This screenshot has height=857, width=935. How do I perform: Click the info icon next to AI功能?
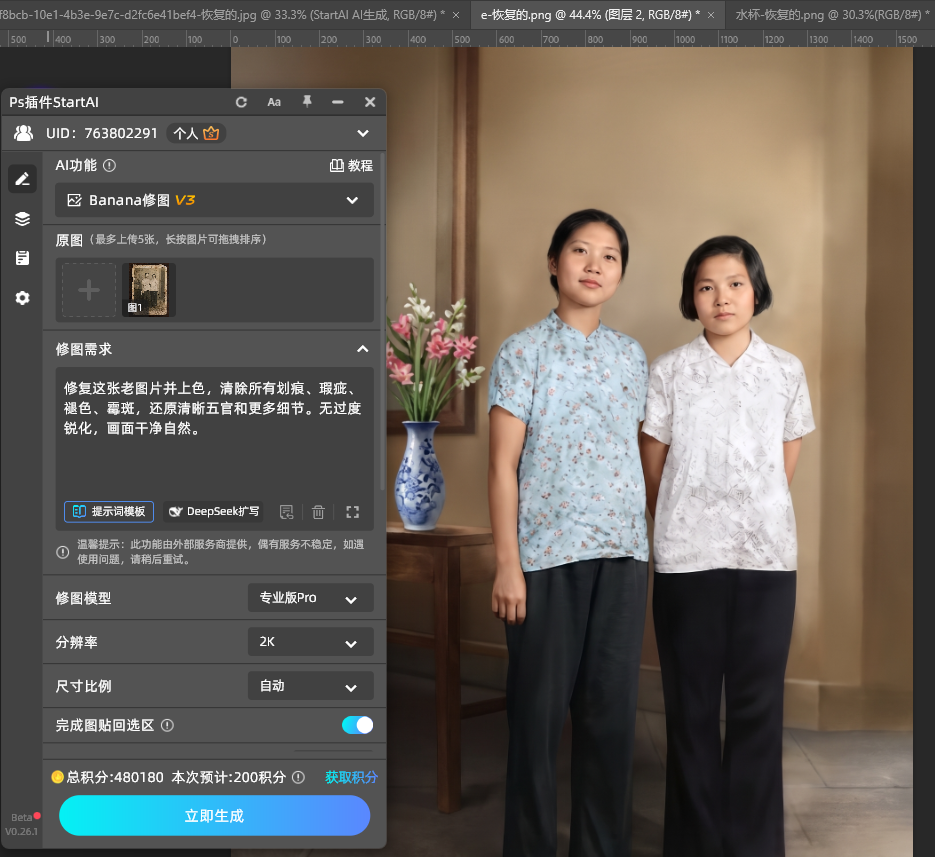(109, 165)
